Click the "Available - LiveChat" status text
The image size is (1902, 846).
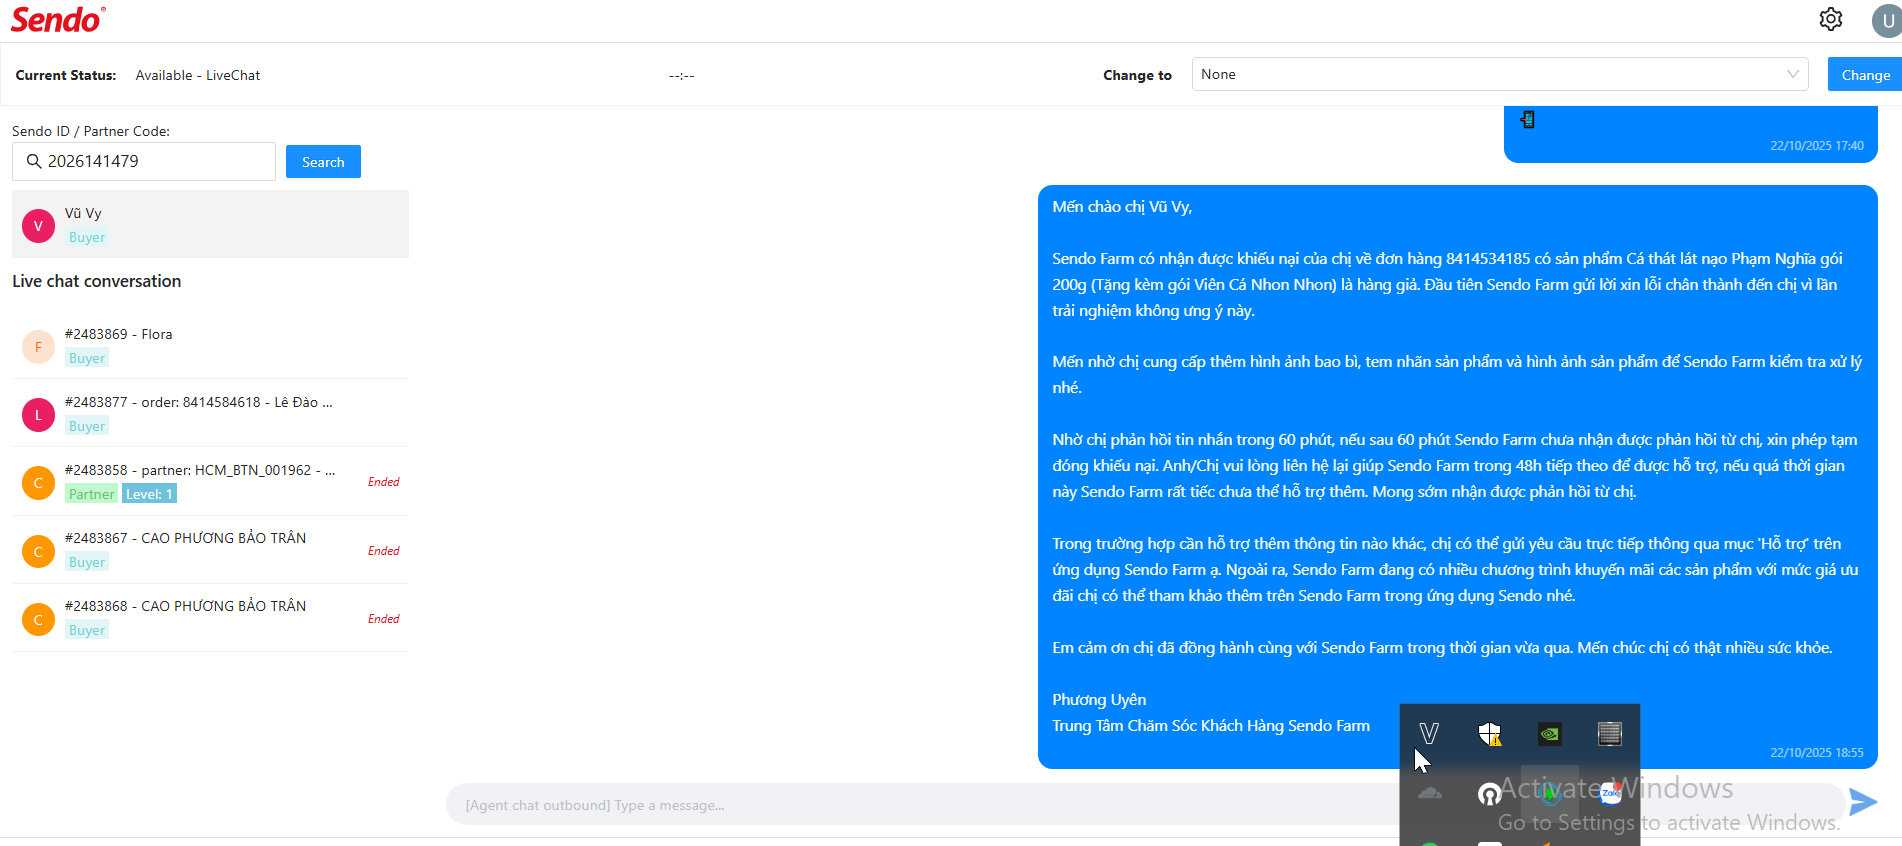[198, 75]
